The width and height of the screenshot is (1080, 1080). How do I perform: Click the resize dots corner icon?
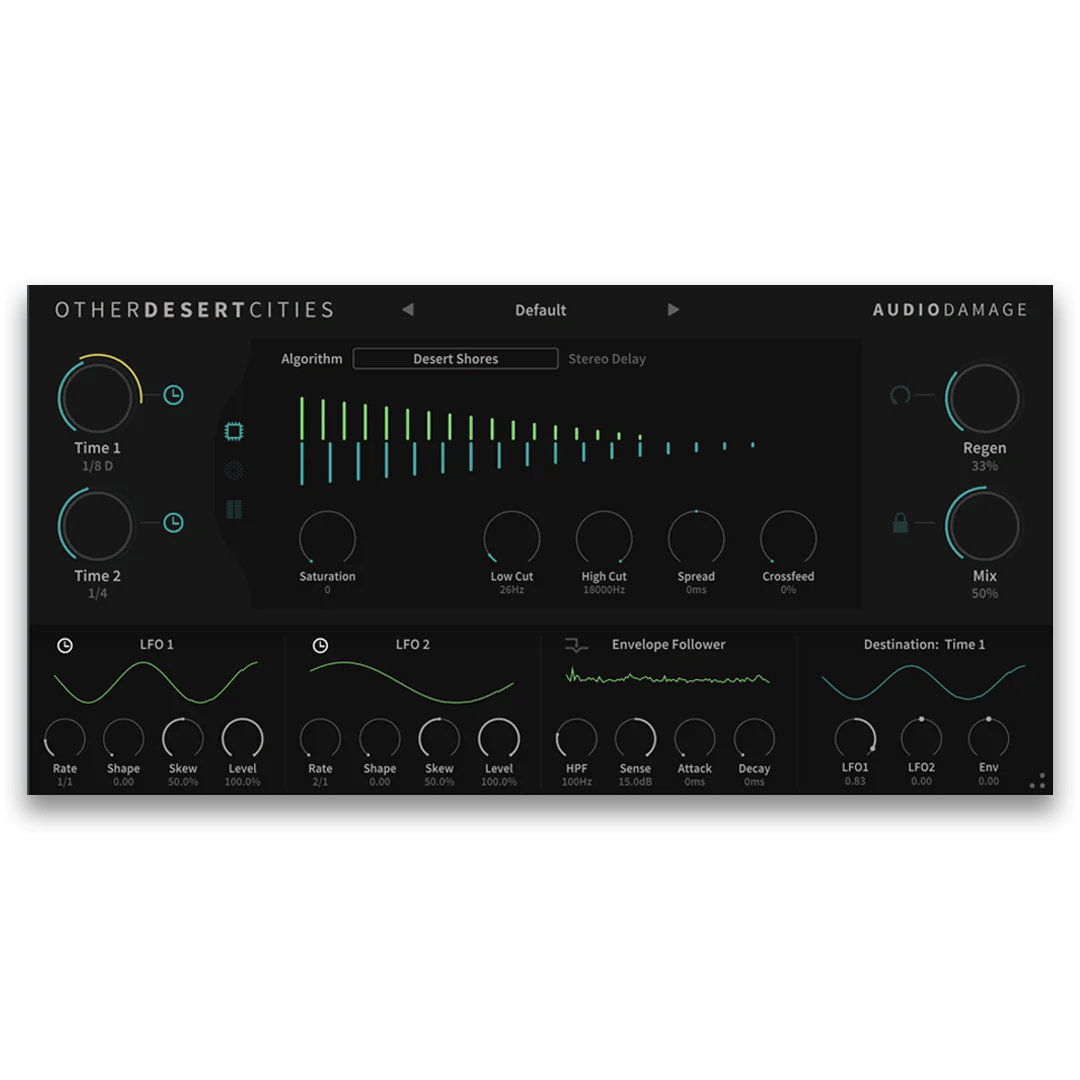[x=1037, y=780]
